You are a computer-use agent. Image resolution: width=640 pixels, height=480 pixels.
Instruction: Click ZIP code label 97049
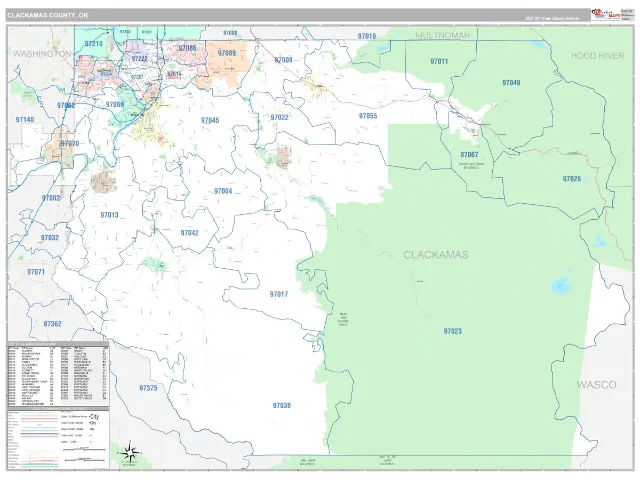pos(511,83)
